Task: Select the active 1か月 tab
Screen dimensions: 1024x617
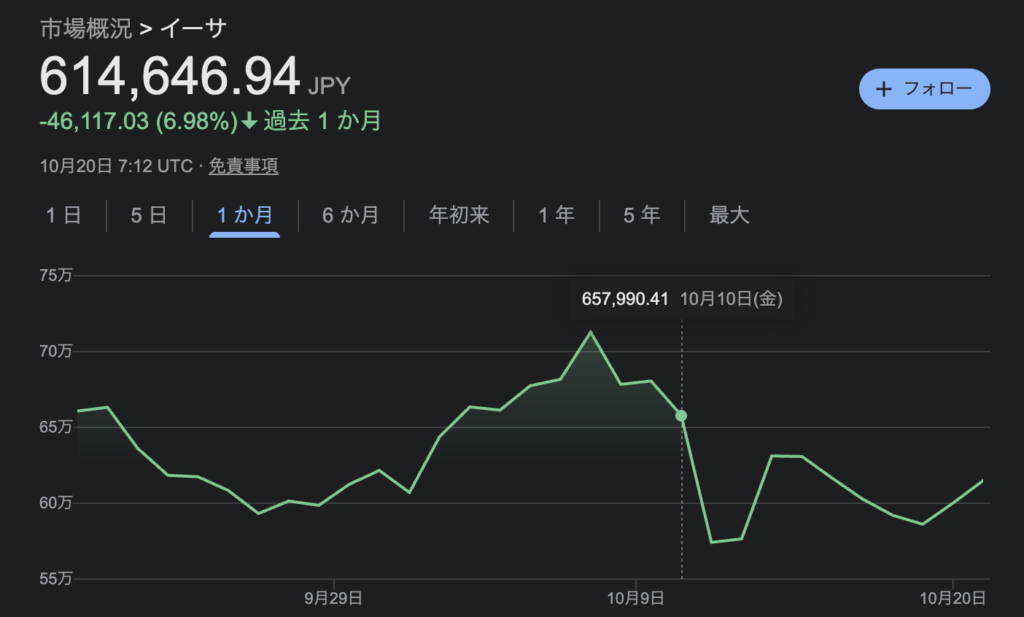Action: pyautogui.click(x=245, y=215)
